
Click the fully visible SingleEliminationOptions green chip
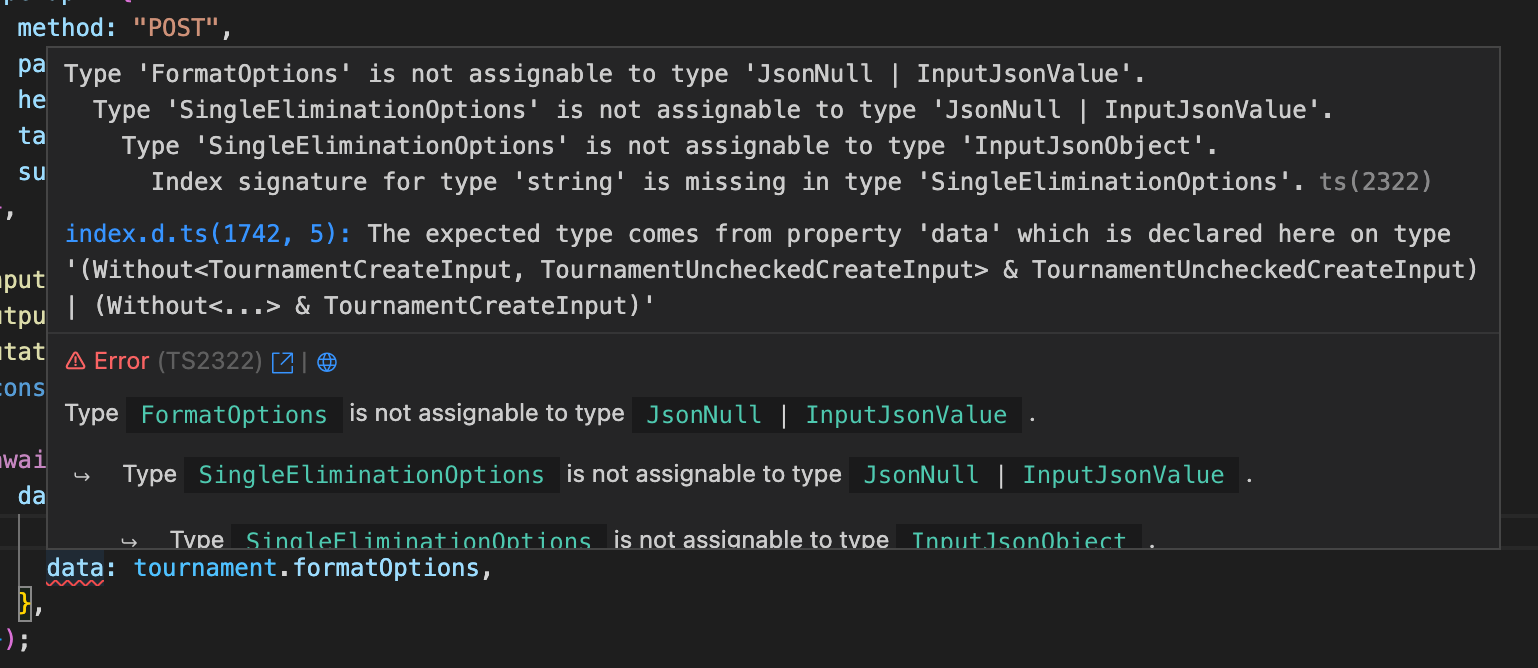(x=372, y=475)
